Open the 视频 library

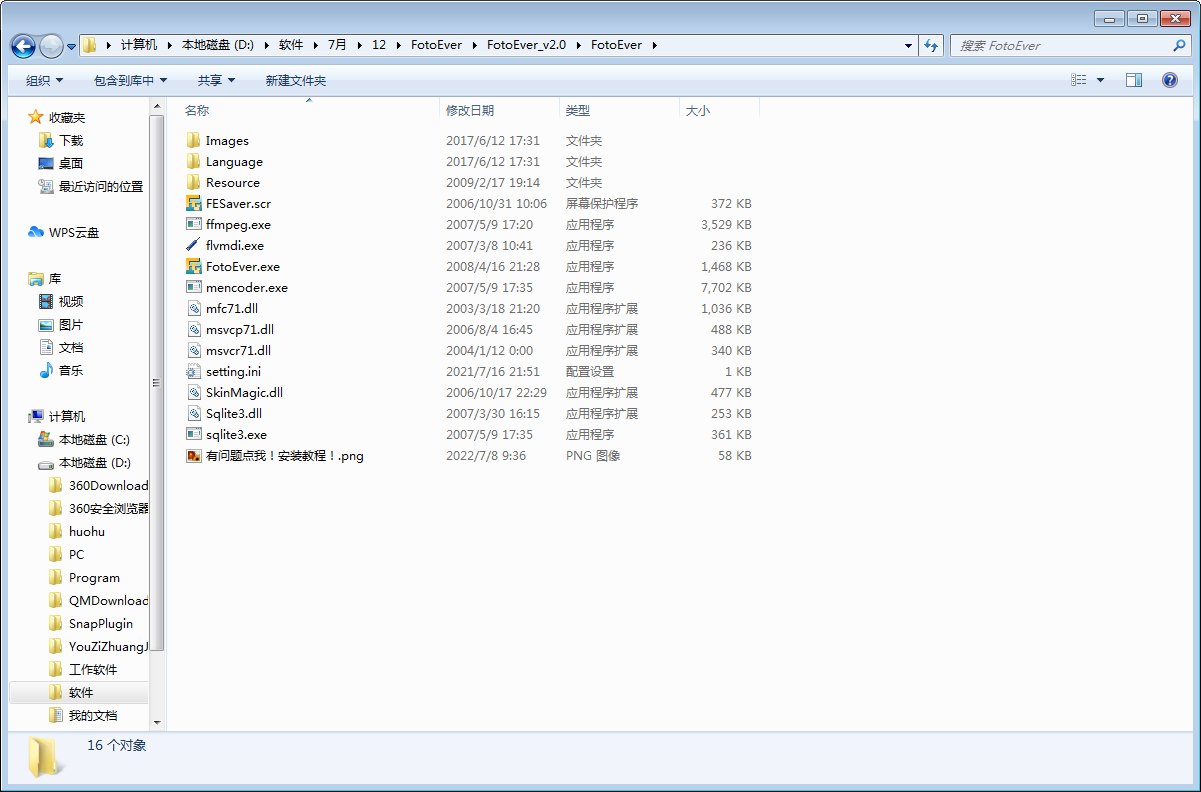[x=71, y=301]
